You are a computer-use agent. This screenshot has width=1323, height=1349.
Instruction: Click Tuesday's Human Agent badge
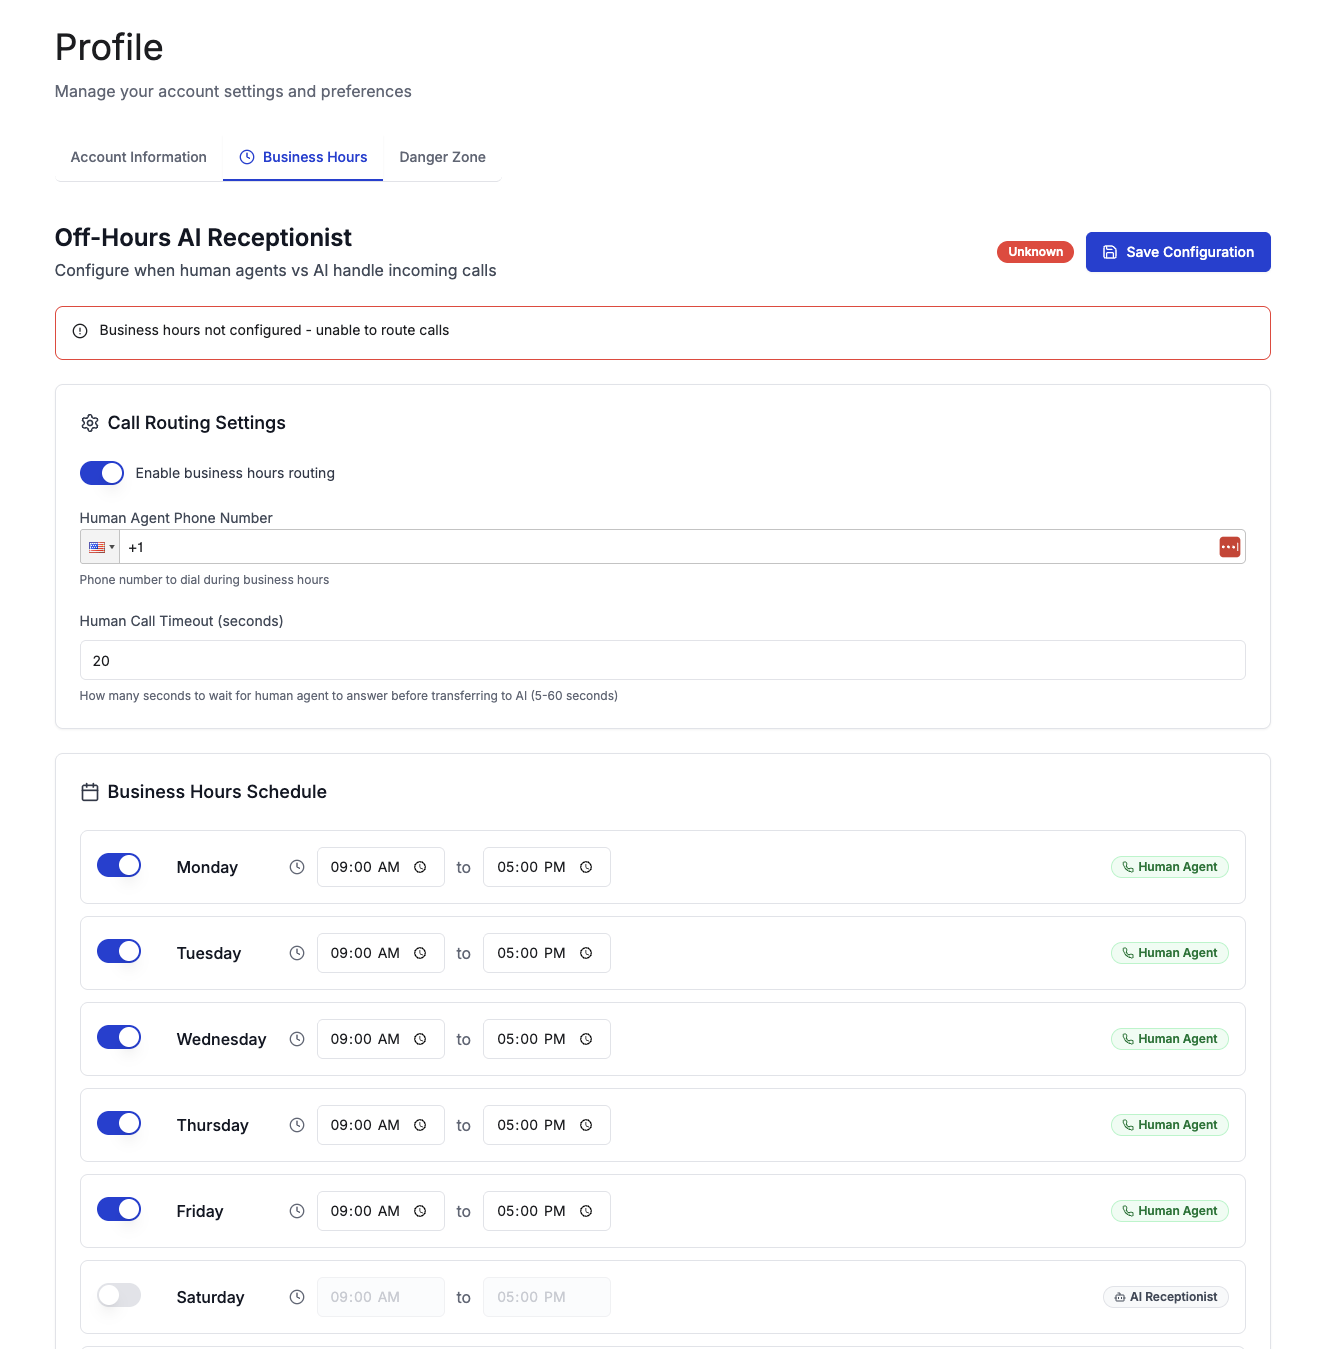1170,953
